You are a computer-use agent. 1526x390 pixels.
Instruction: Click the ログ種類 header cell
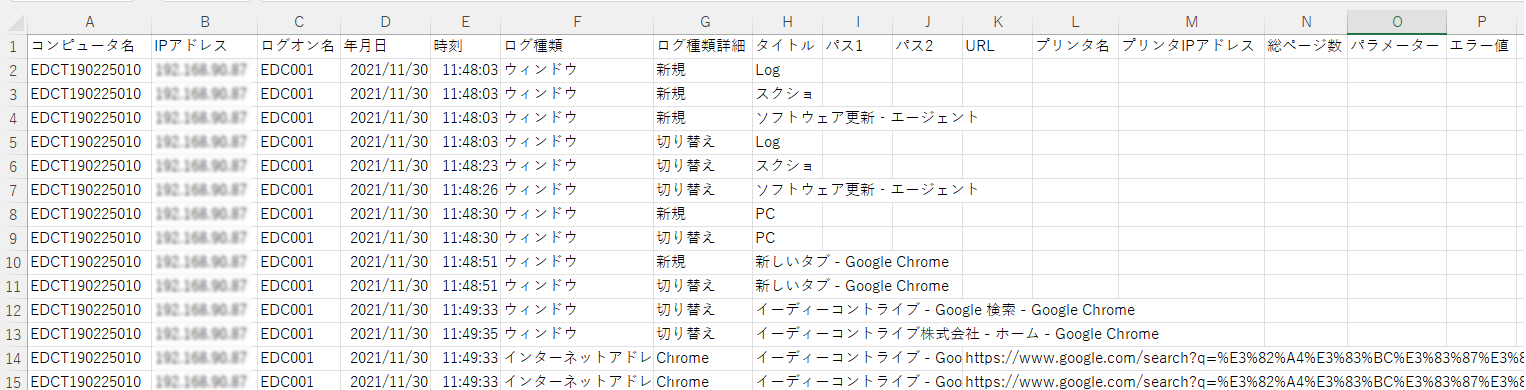(576, 46)
